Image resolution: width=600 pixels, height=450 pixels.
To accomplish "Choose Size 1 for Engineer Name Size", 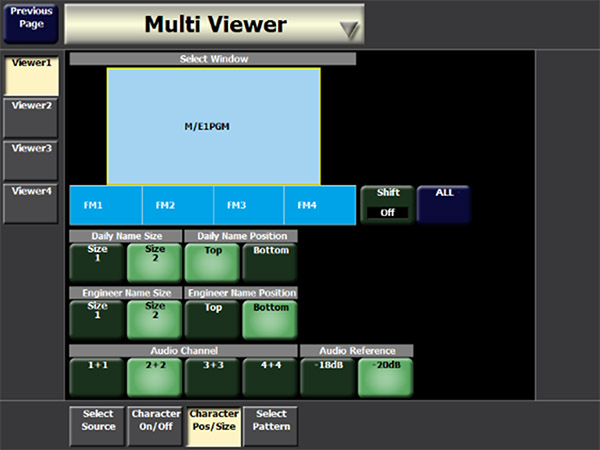I will (97, 319).
